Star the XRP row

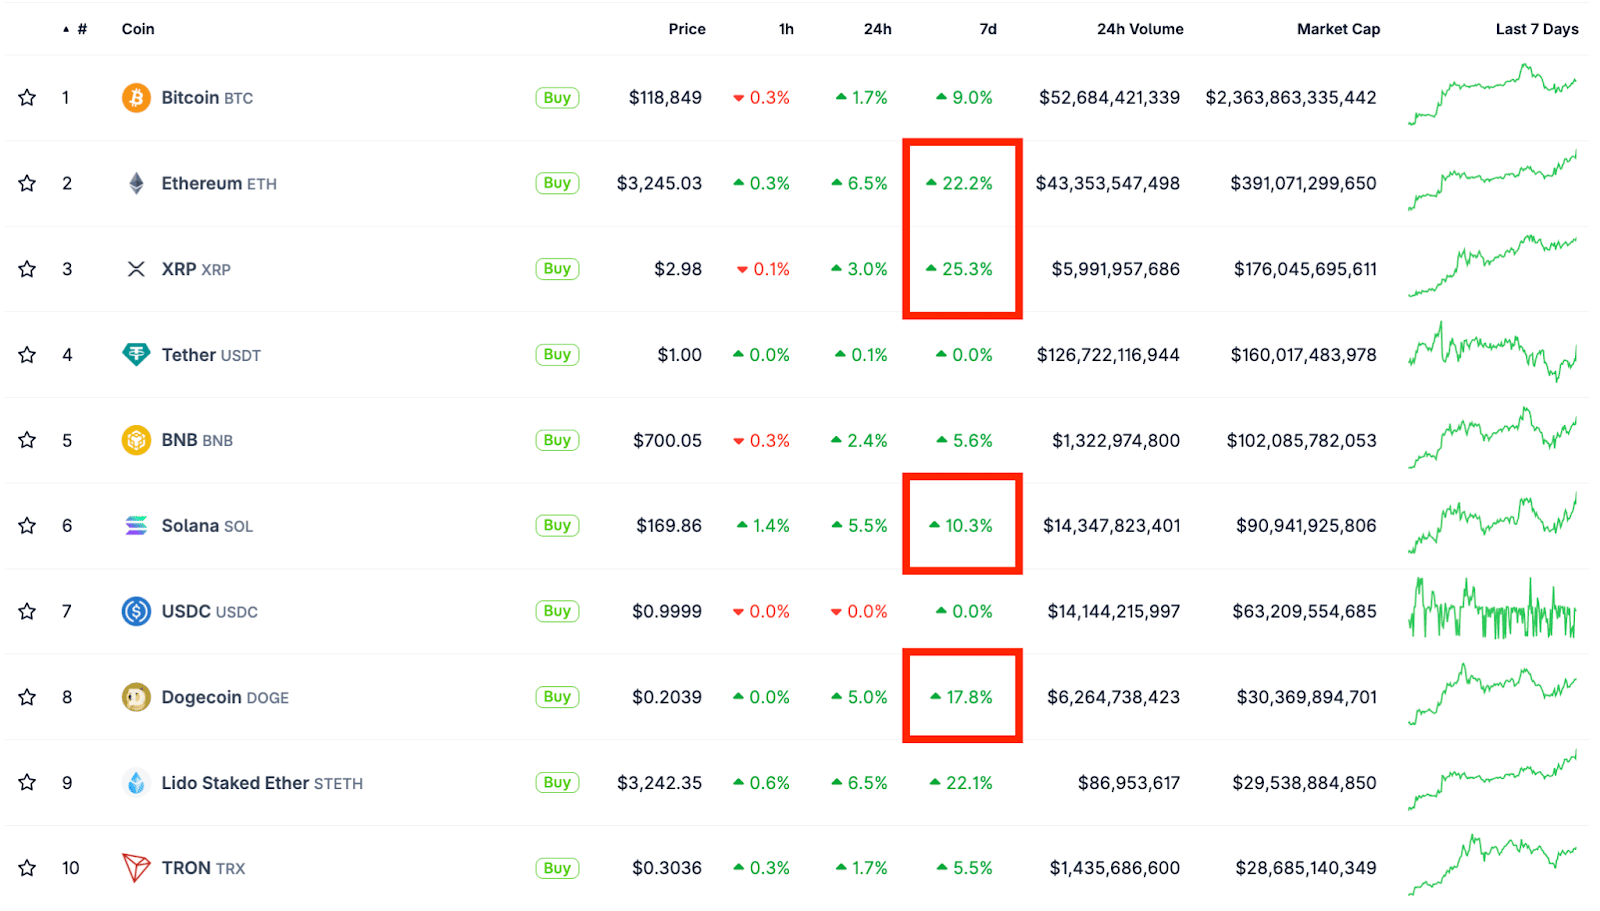coord(27,269)
